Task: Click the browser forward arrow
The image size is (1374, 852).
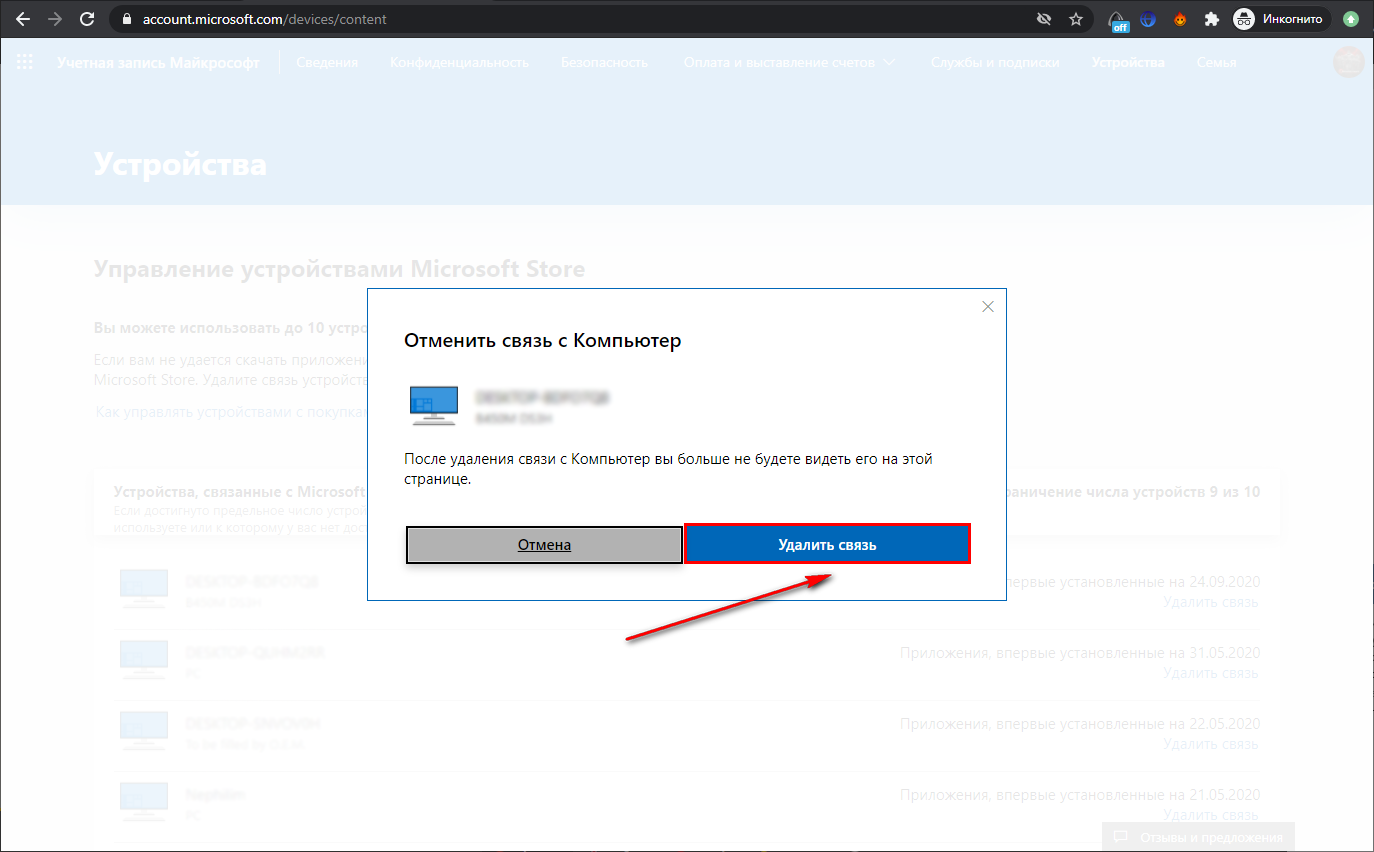Action: tap(55, 19)
